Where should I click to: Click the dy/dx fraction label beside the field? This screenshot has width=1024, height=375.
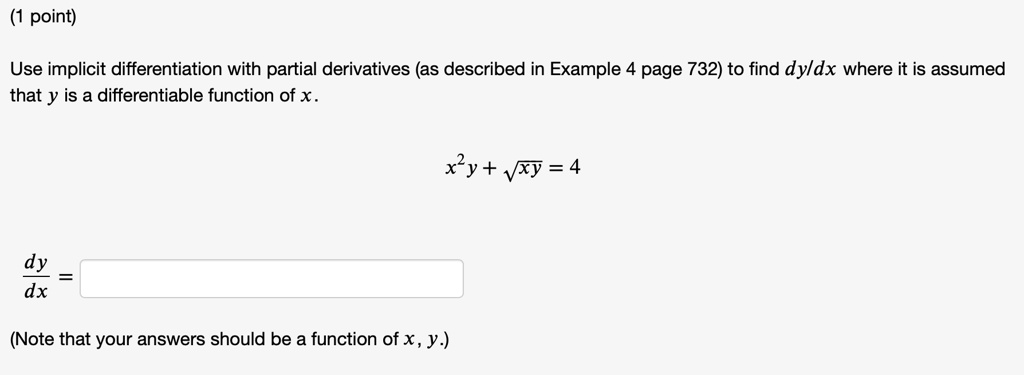coord(36,278)
